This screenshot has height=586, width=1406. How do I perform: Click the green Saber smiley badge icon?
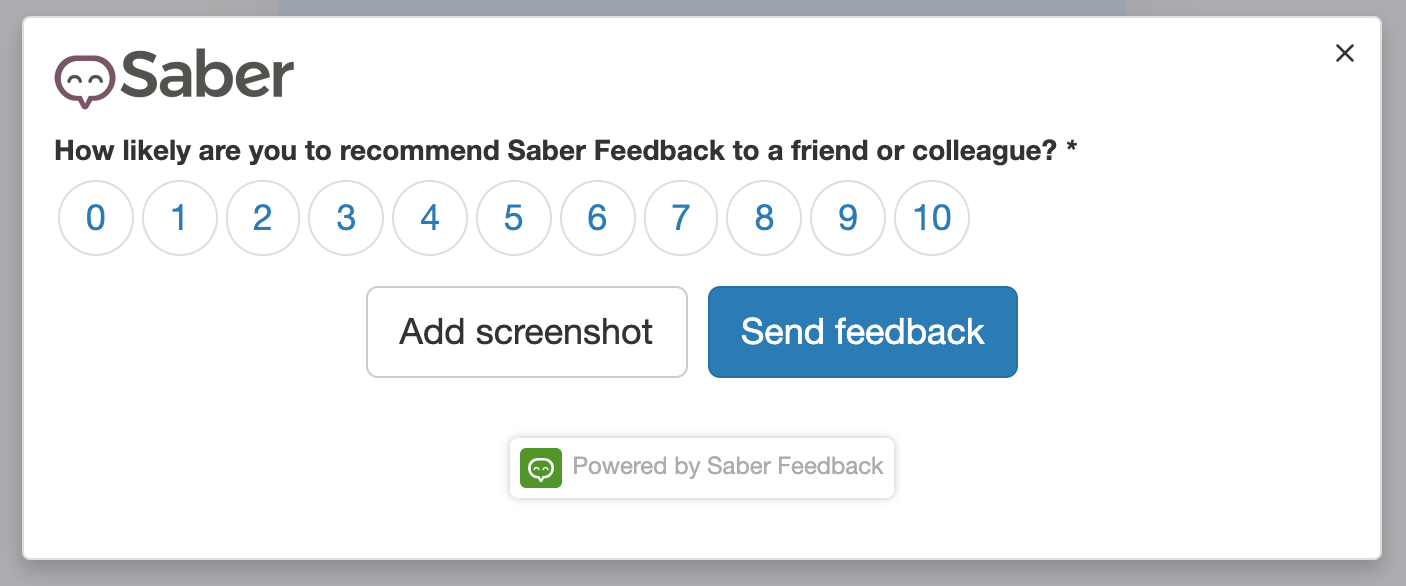point(541,467)
